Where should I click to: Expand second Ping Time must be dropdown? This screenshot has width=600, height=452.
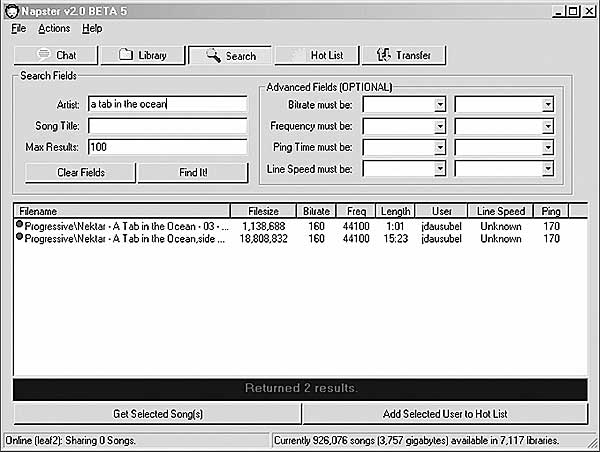548,147
